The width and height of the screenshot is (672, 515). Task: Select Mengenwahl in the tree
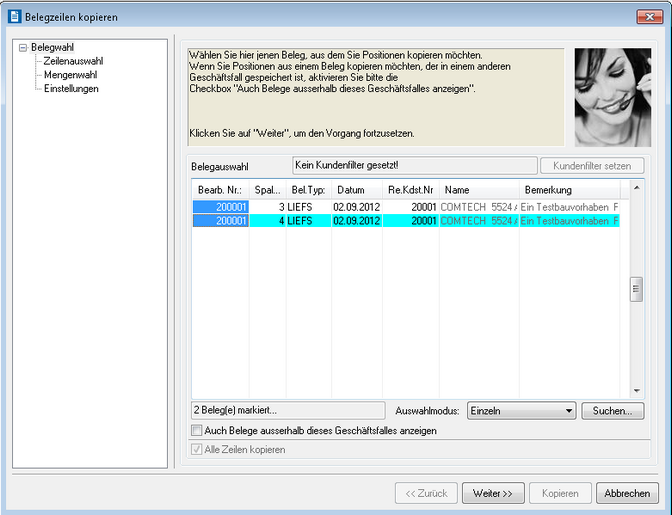[71, 75]
